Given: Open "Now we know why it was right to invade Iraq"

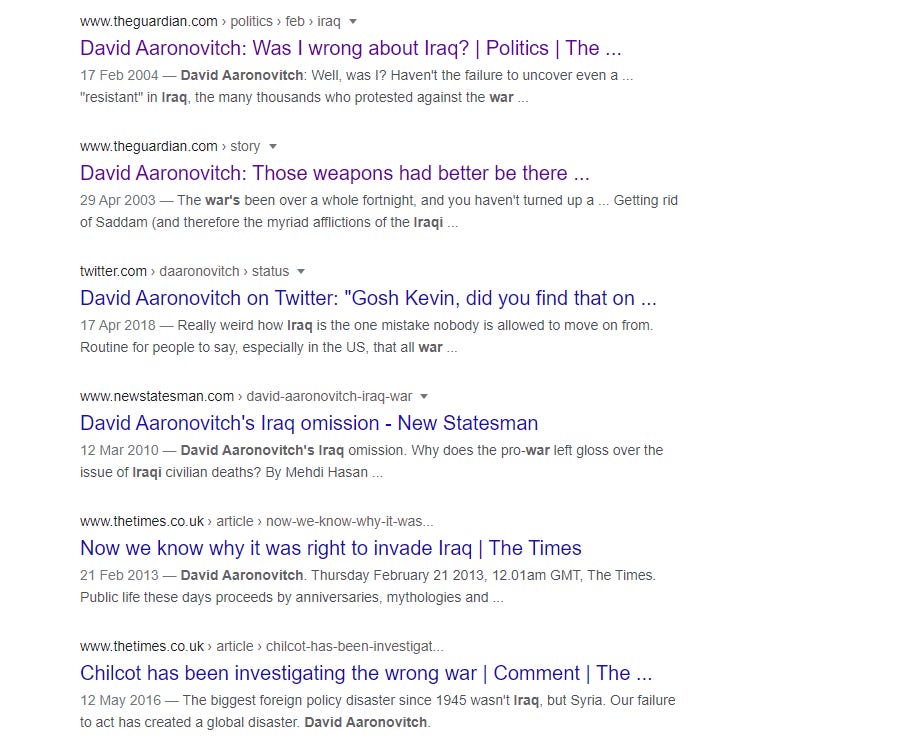Looking at the screenshot, I should pos(331,548).
